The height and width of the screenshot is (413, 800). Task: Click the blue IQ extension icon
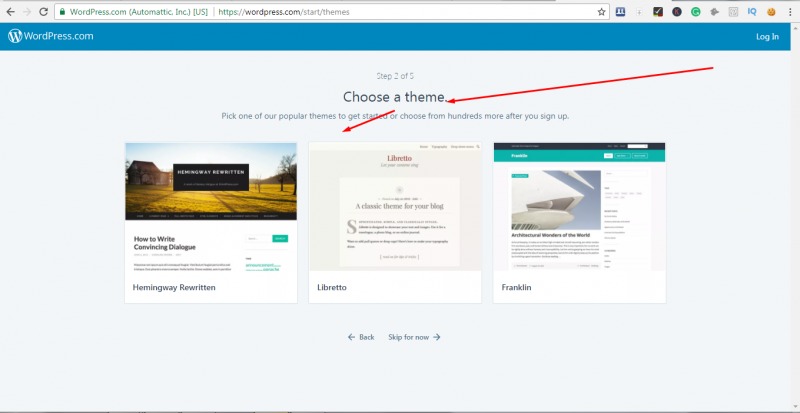pos(752,12)
